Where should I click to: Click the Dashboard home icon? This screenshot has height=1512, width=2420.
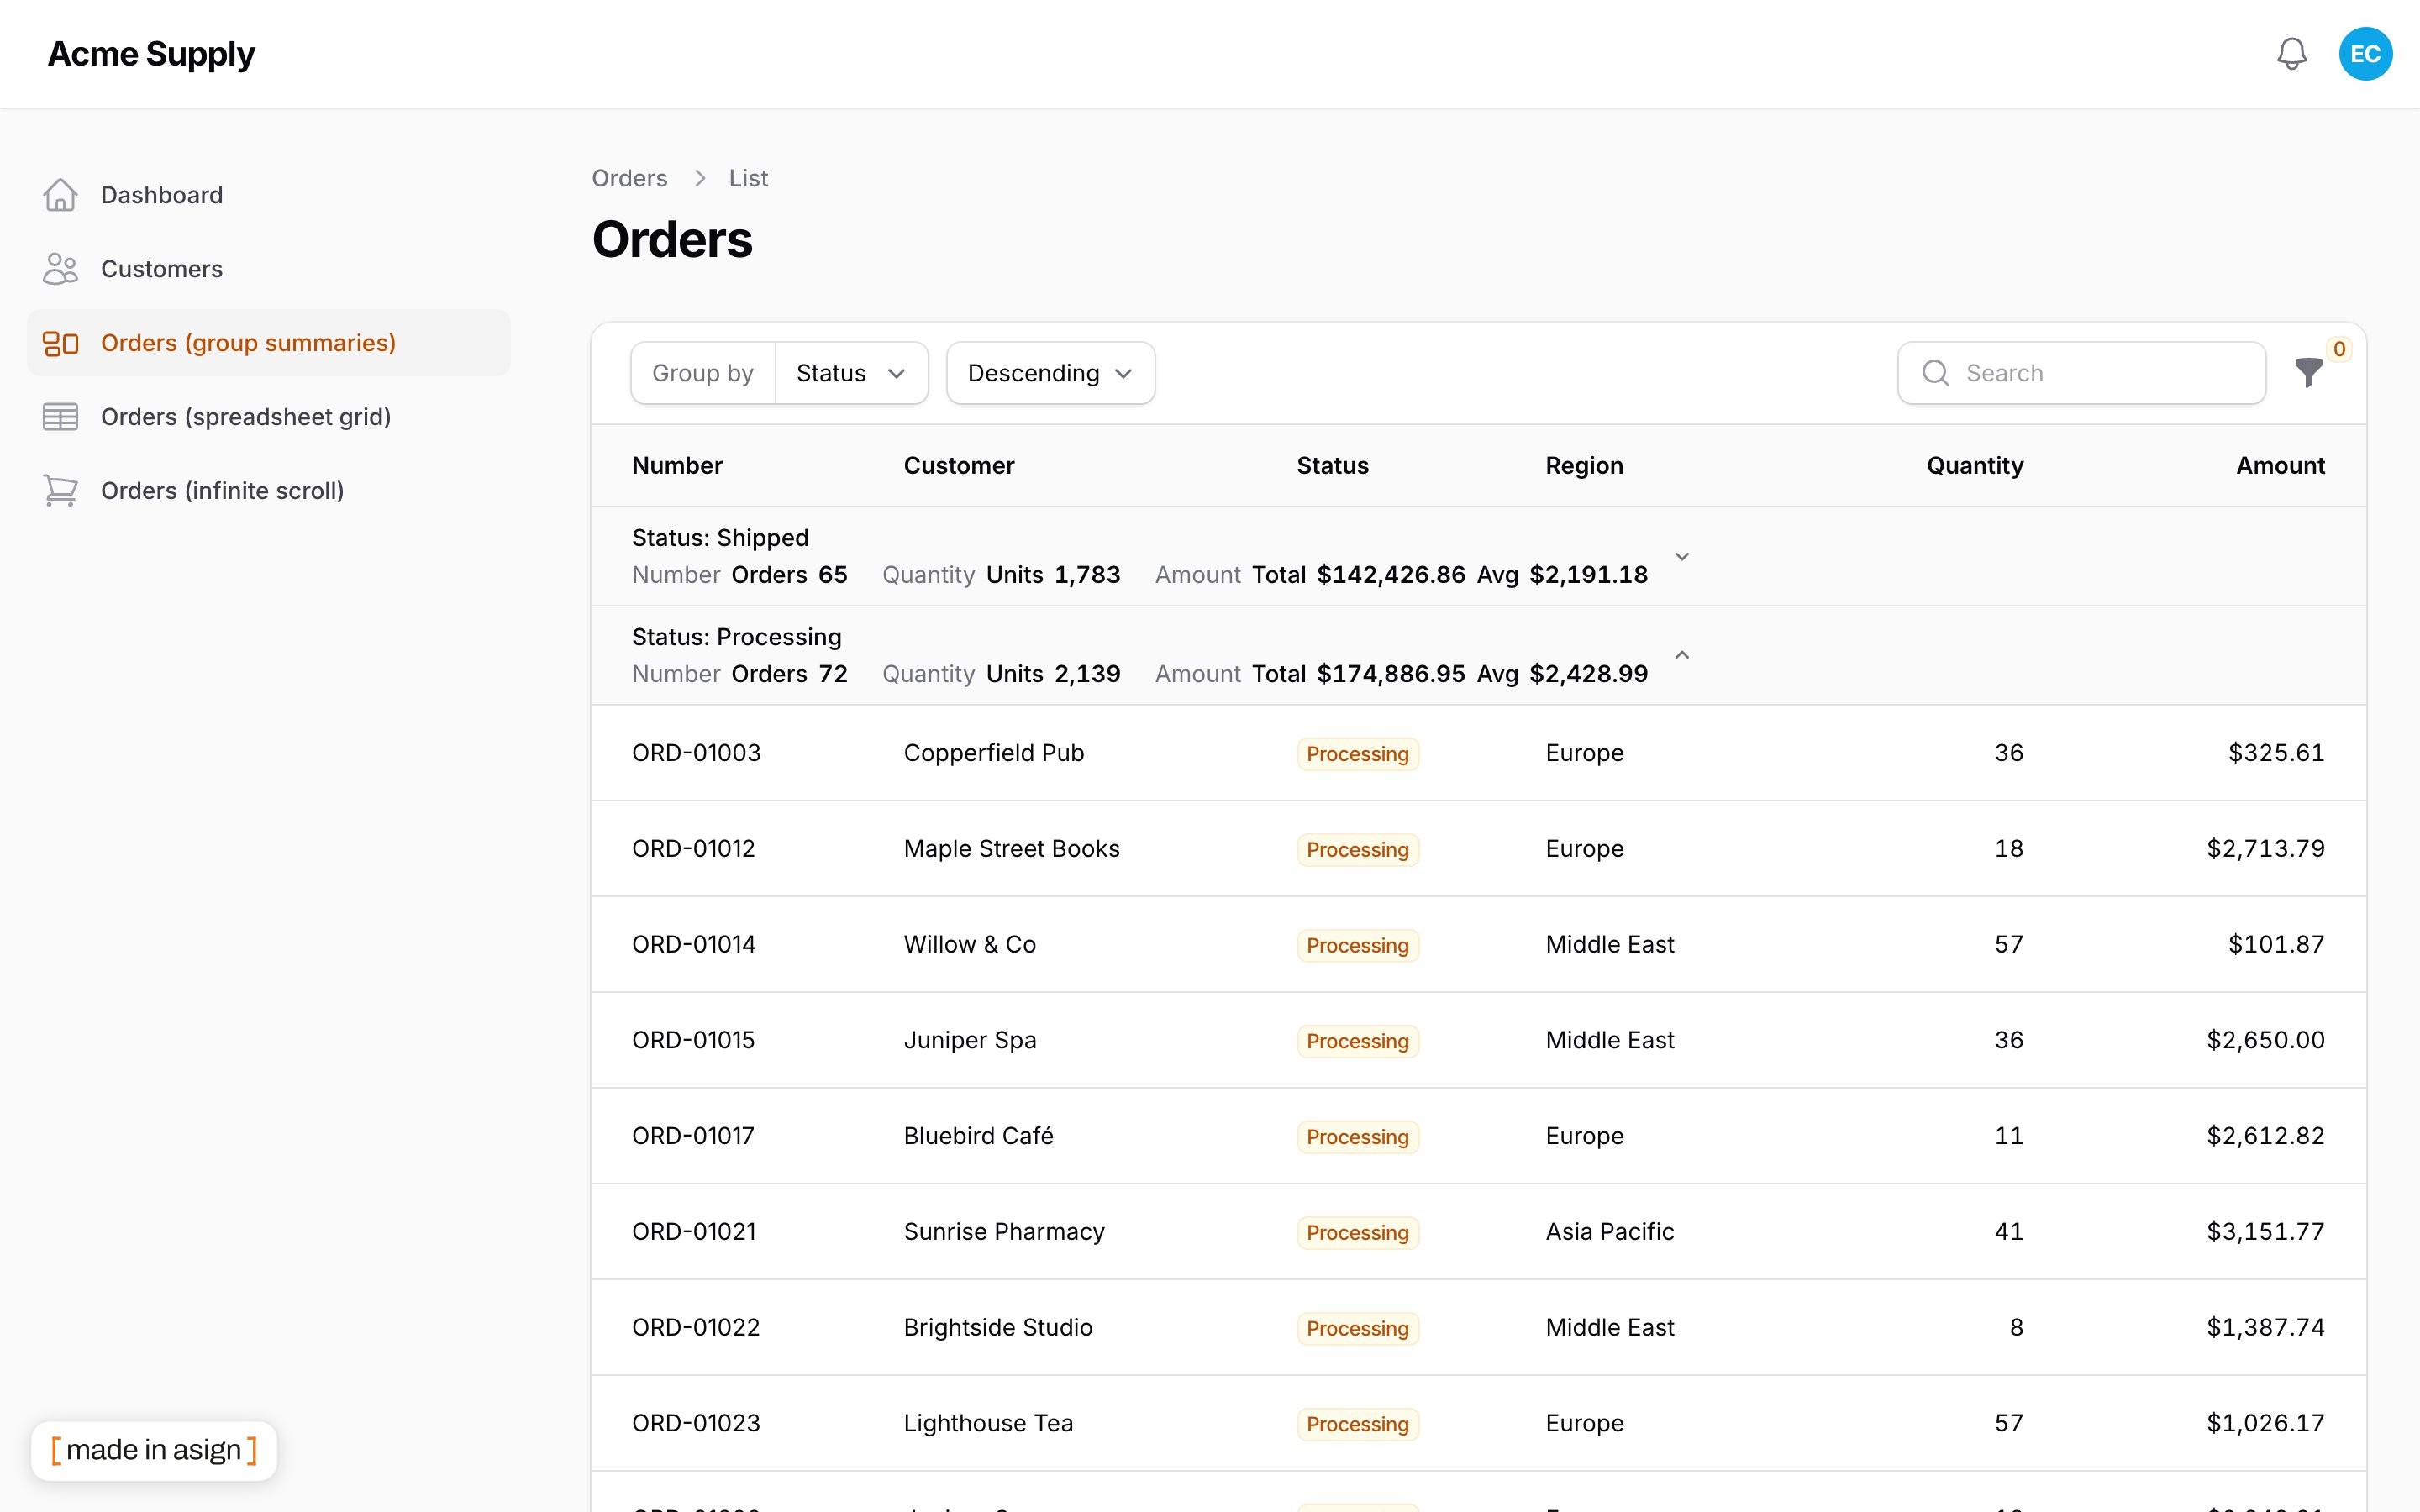(x=60, y=195)
